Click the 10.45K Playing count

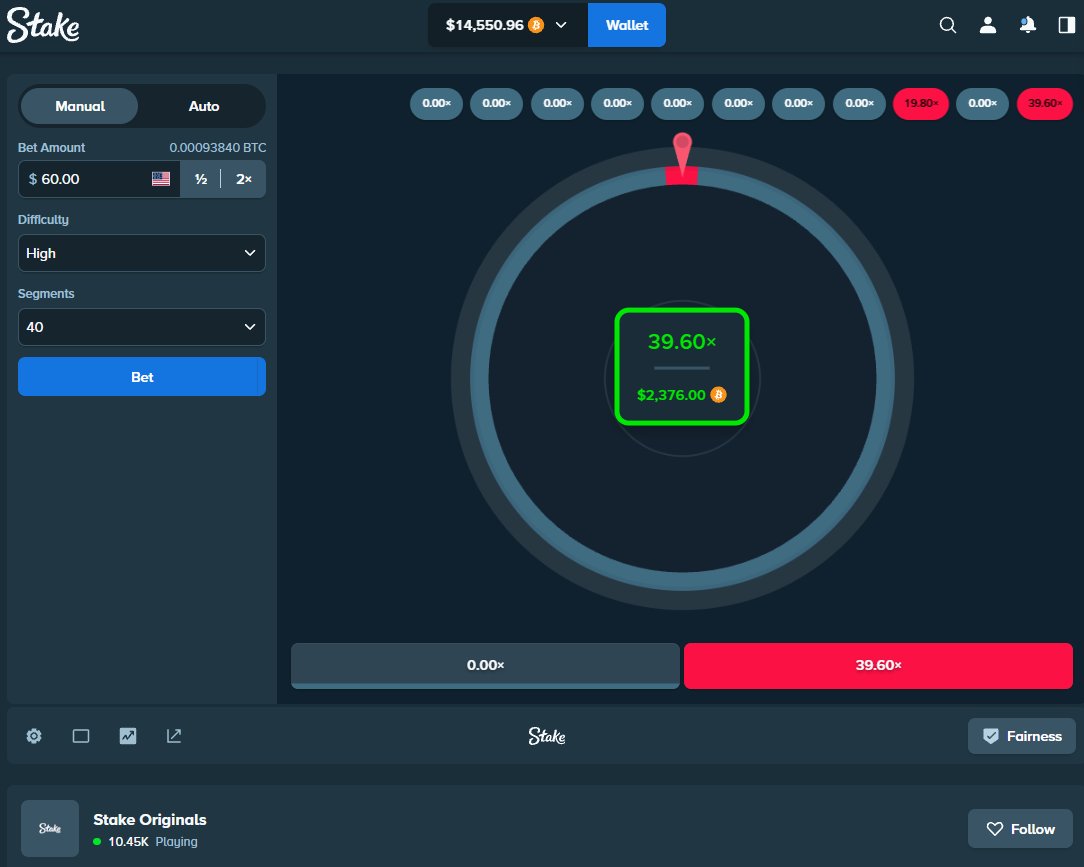click(x=153, y=842)
